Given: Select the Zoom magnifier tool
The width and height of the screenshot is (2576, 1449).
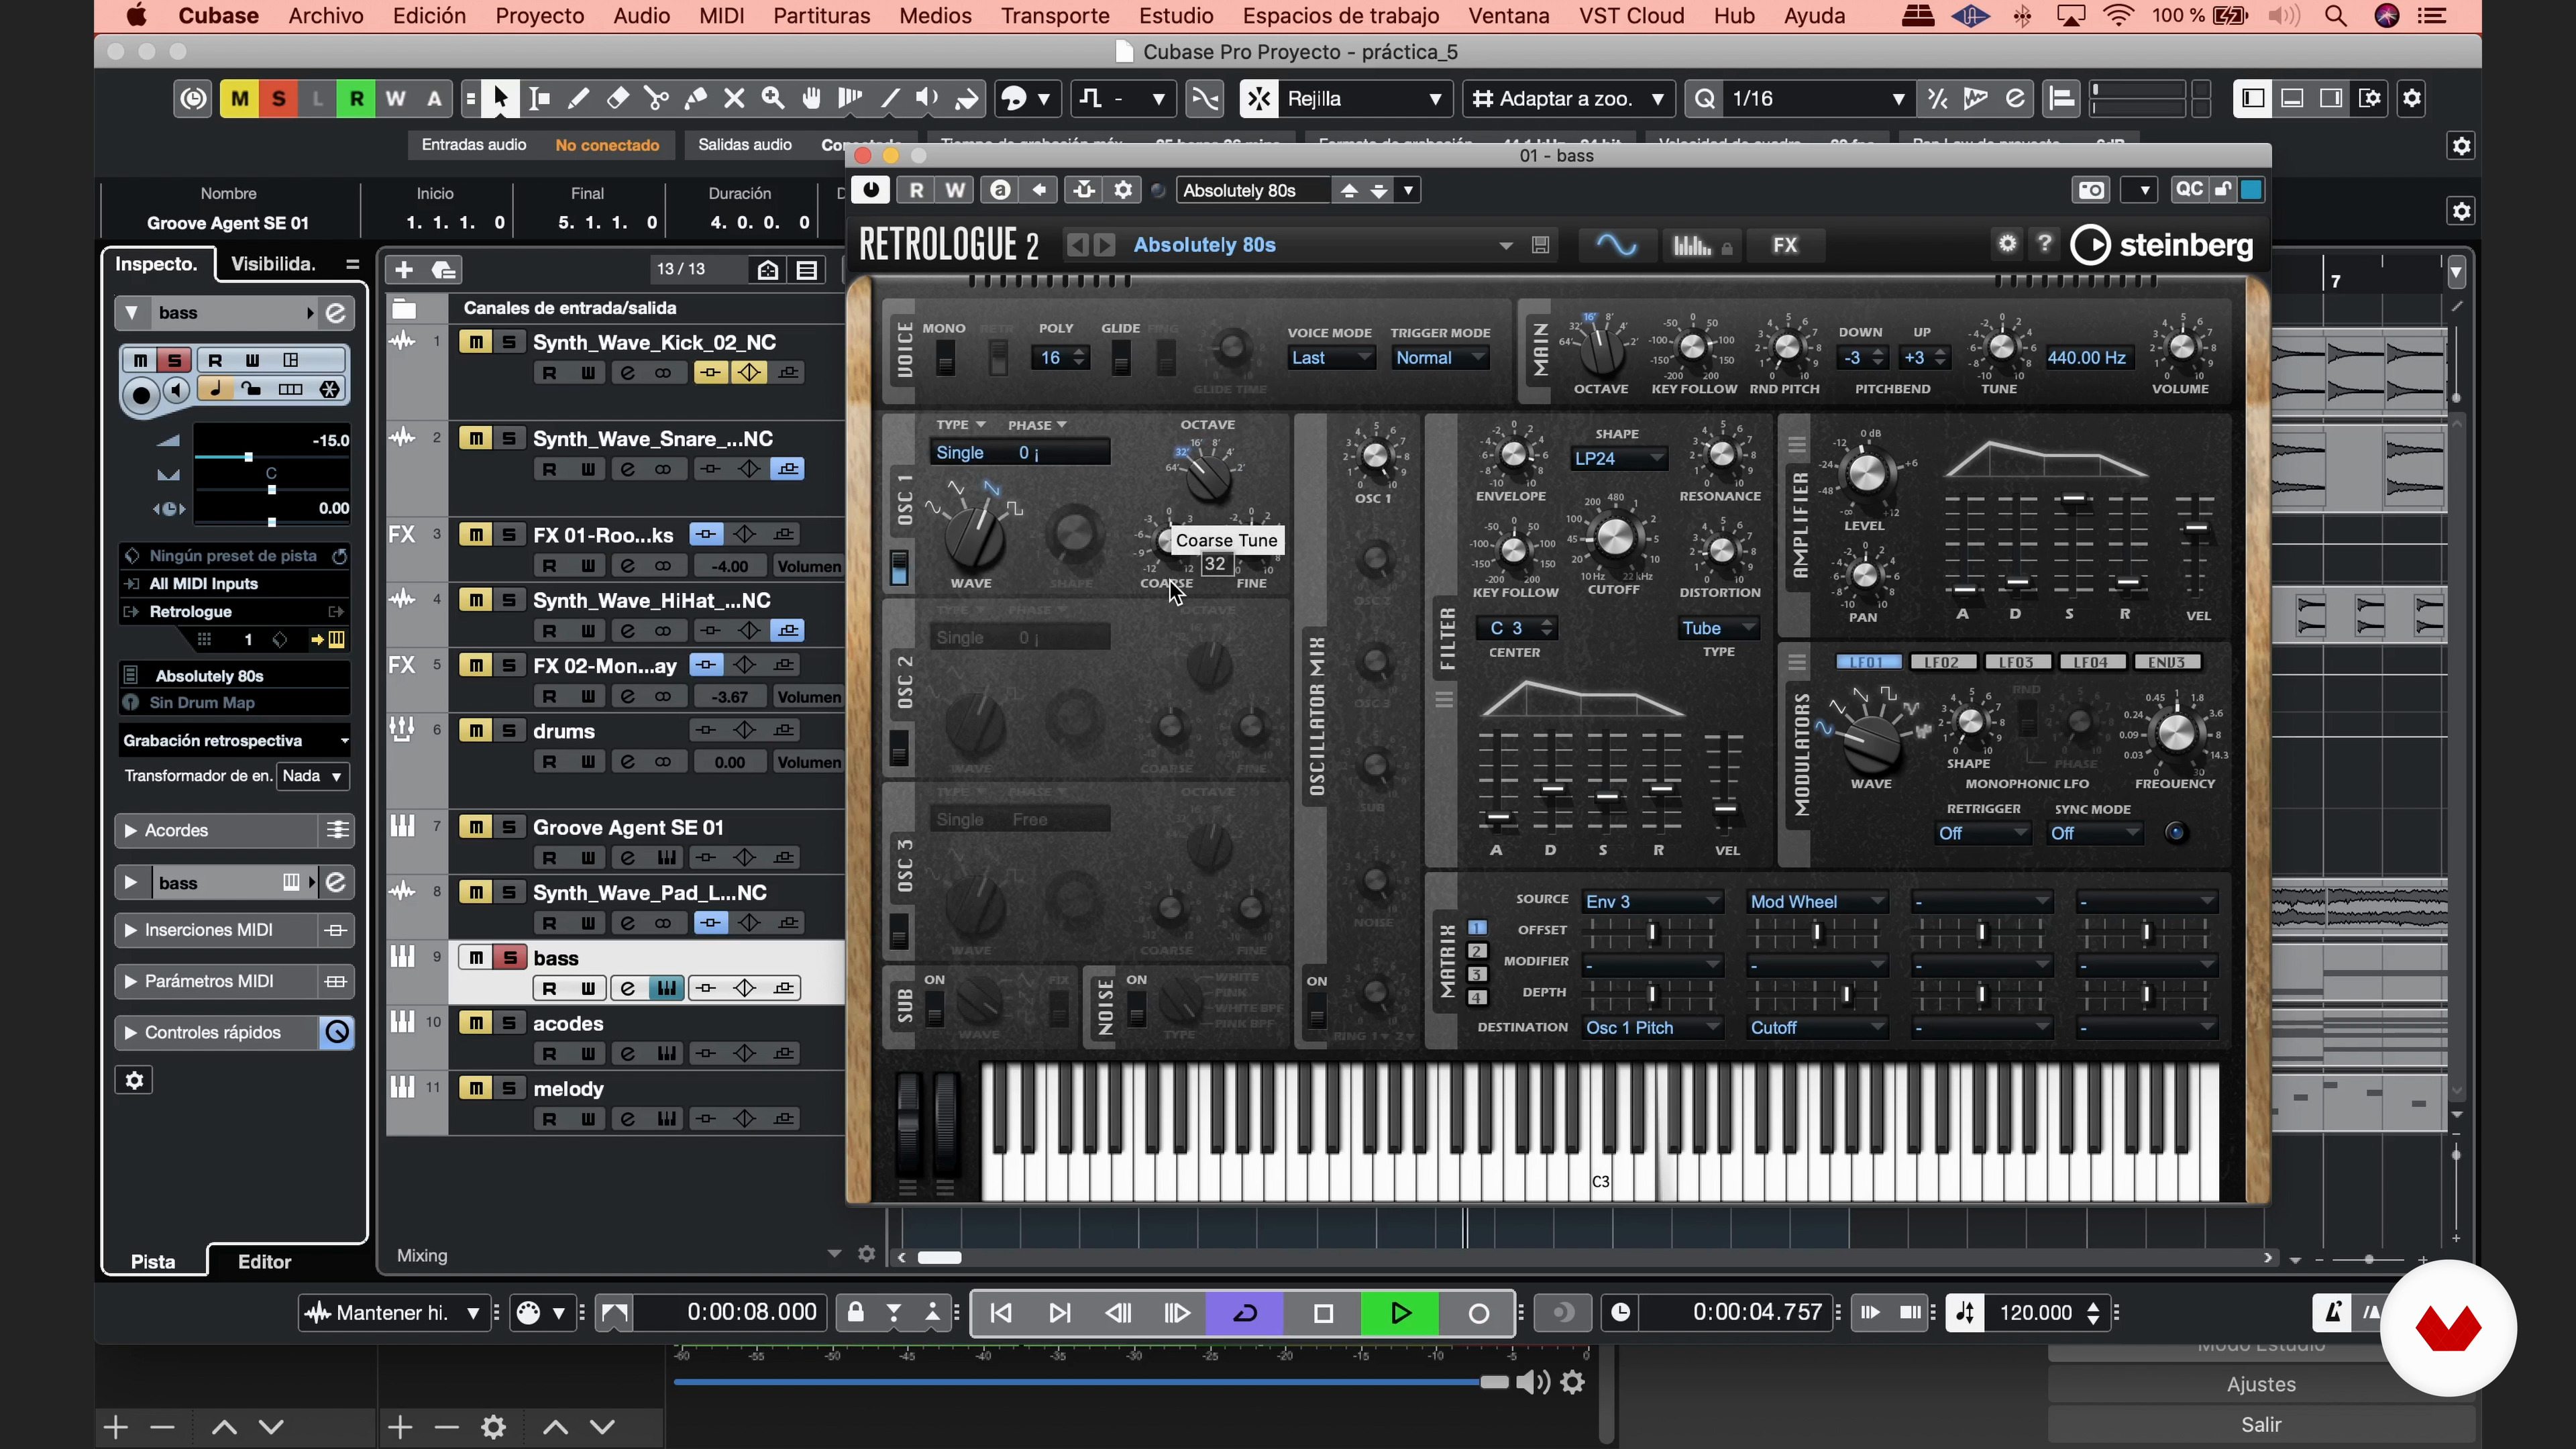Looking at the screenshot, I should (773, 98).
